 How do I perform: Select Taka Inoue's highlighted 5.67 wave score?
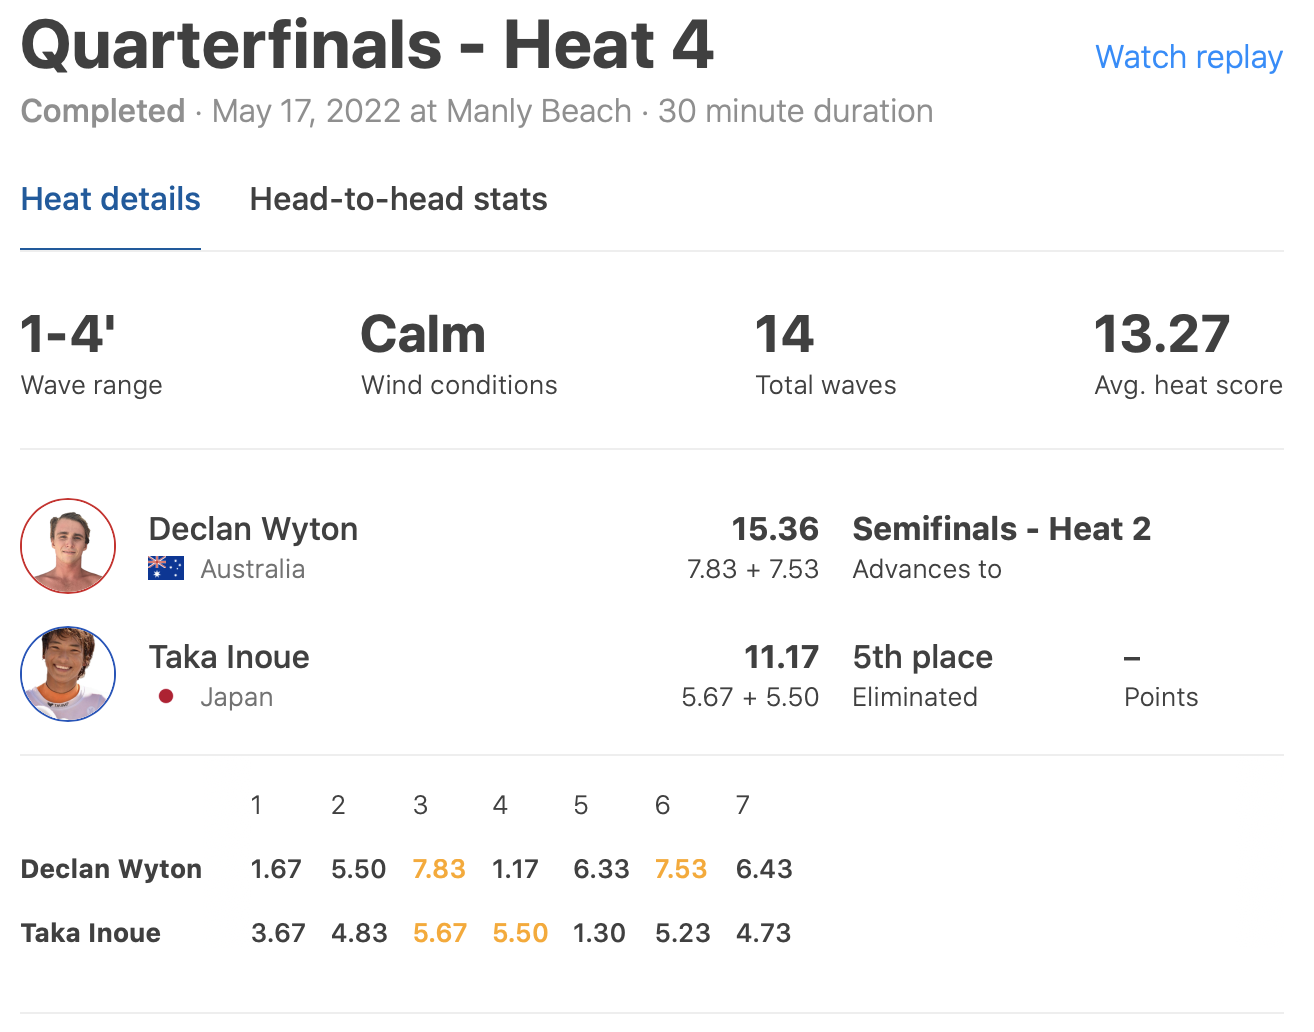pyautogui.click(x=440, y=933)
